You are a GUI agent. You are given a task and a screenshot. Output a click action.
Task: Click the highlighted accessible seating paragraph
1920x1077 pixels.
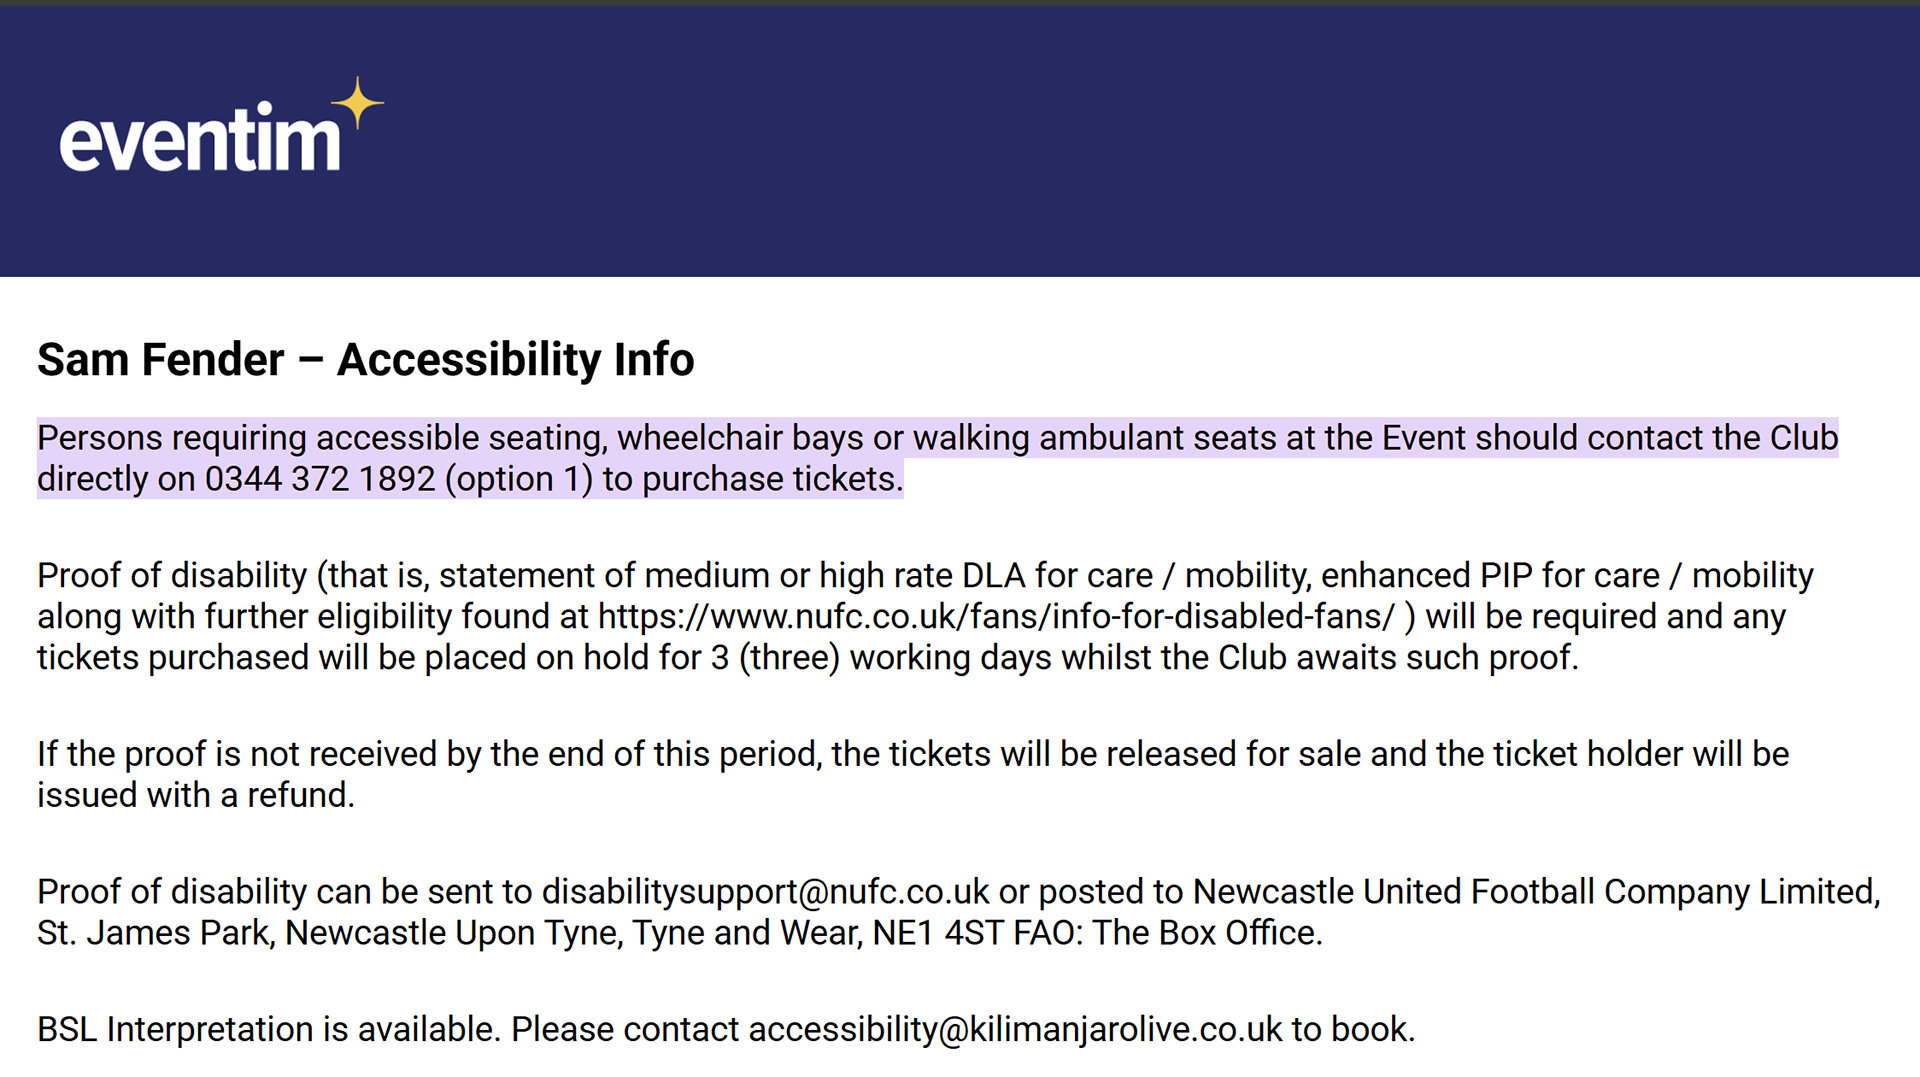tap(938, 459)
